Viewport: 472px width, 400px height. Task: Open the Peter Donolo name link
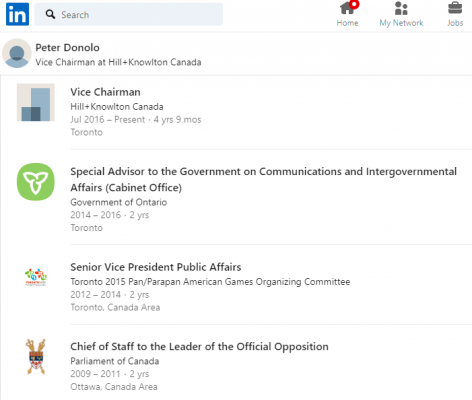tap(67, 48)
